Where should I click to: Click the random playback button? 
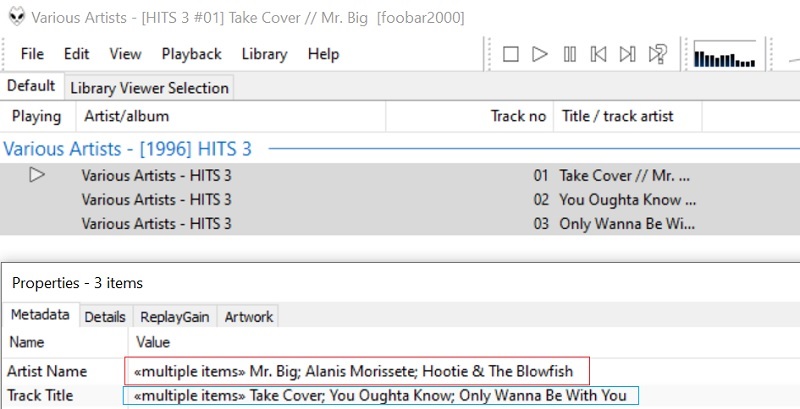[658, 54]
